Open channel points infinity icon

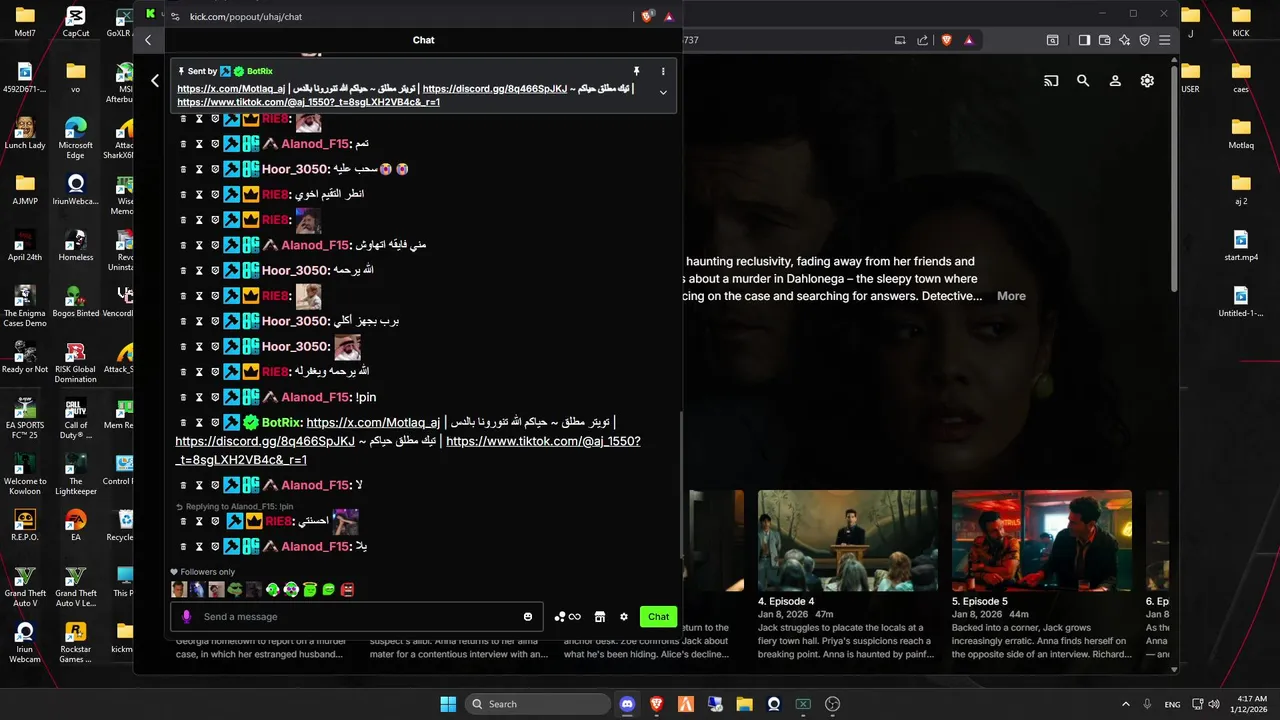tap(575, 617)
